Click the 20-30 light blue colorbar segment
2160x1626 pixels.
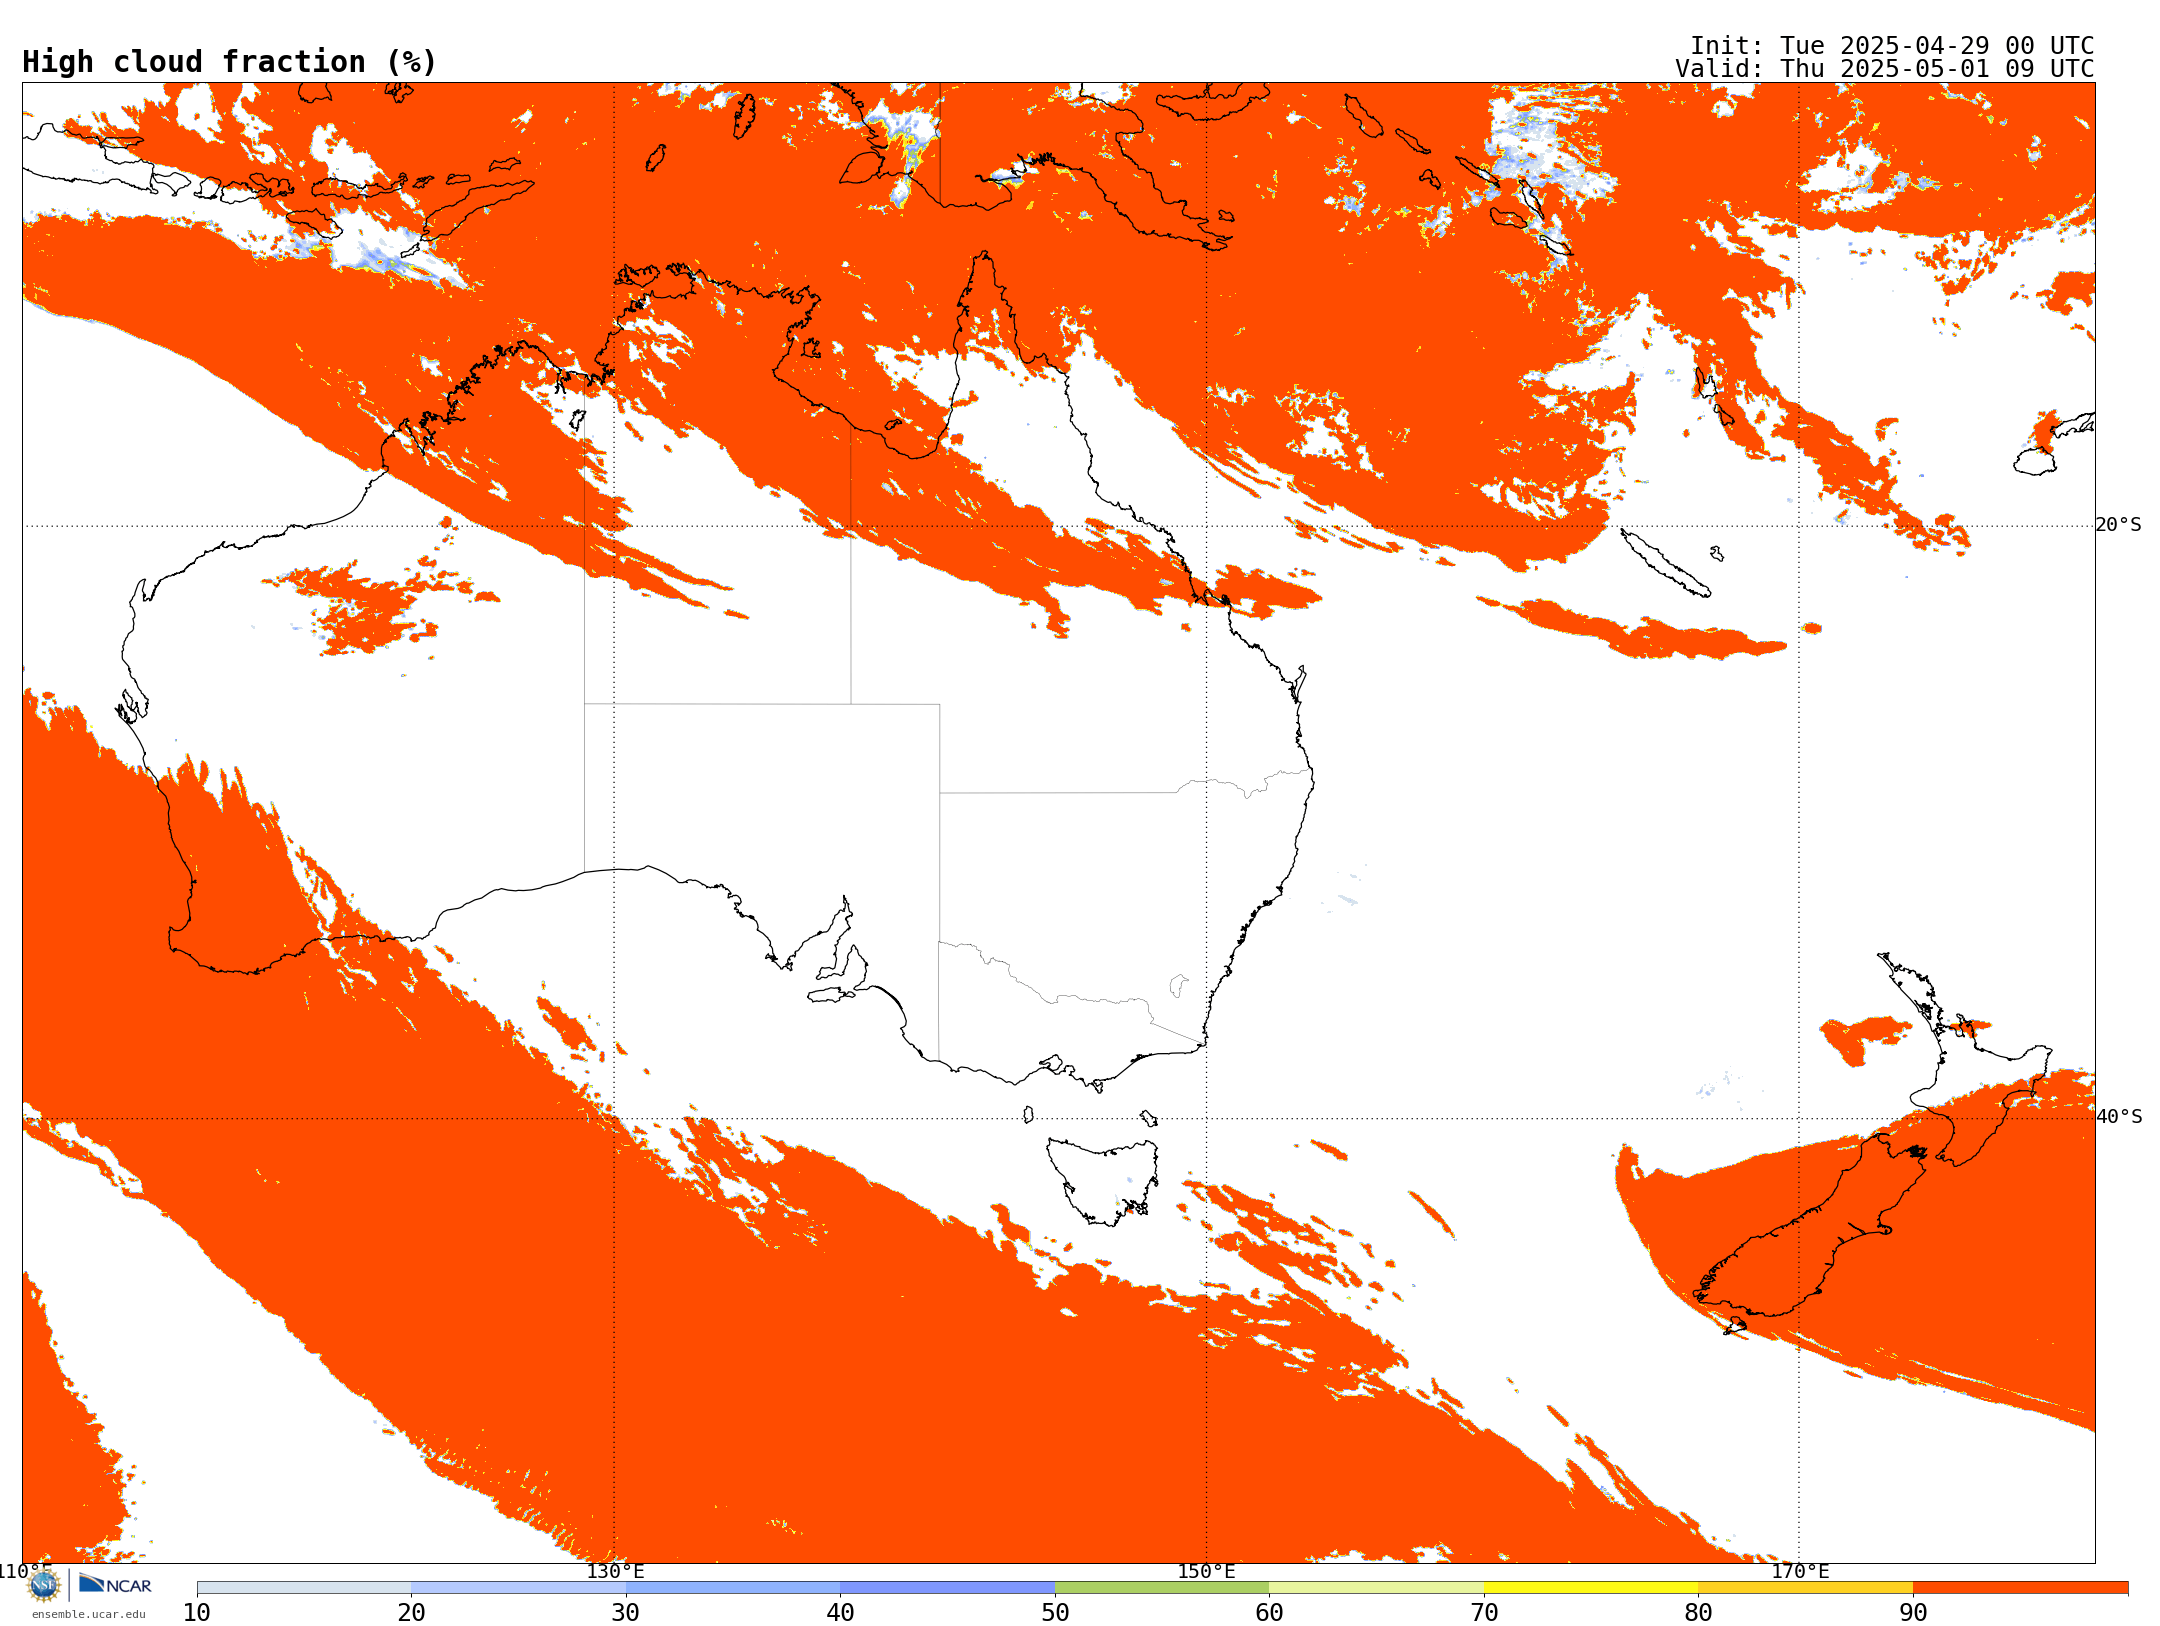coord(518,1588)
